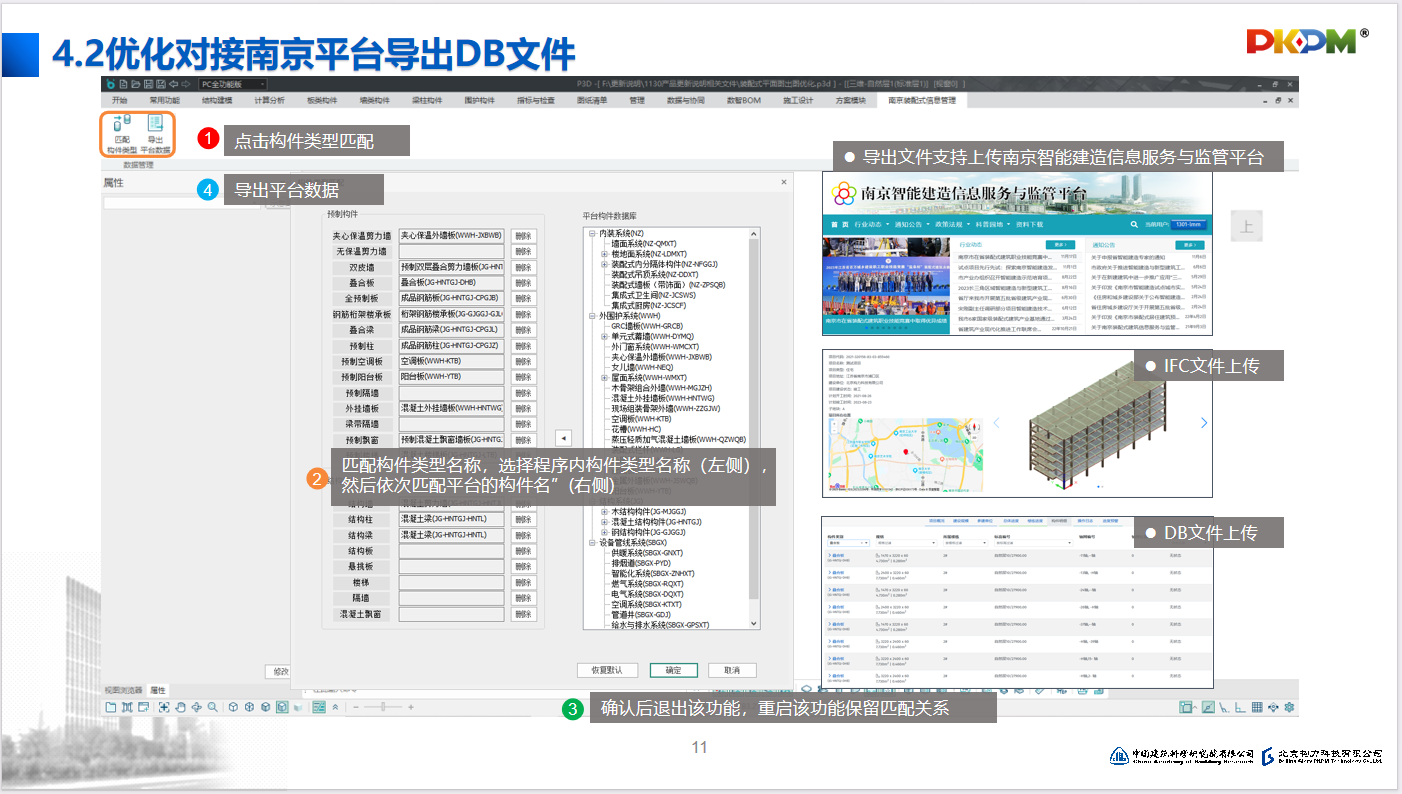
Task: Toggle the highlighted panel display icon in bottom toolbar
Action: tap(319, 707)
